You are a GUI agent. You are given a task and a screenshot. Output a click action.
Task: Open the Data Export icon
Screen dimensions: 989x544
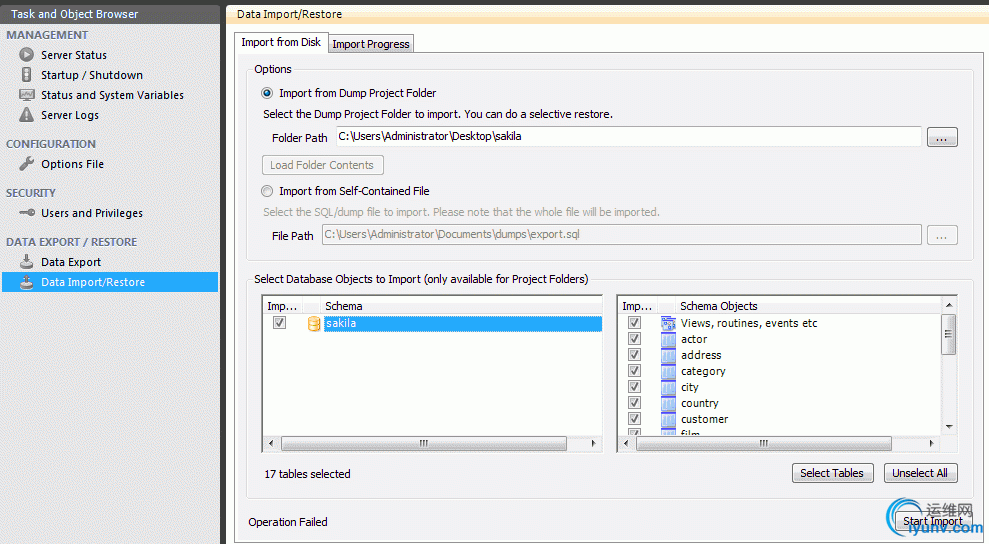[x=27, y=262]
